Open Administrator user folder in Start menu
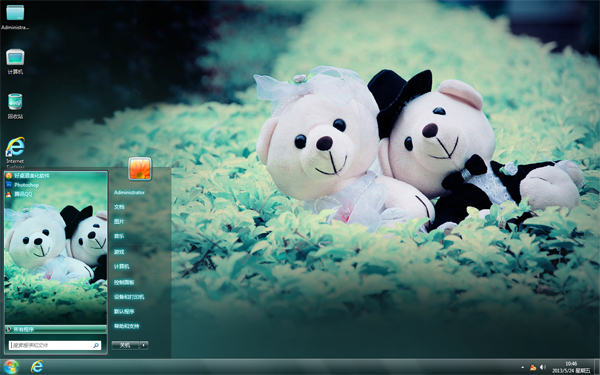 (x=129, y=192)
